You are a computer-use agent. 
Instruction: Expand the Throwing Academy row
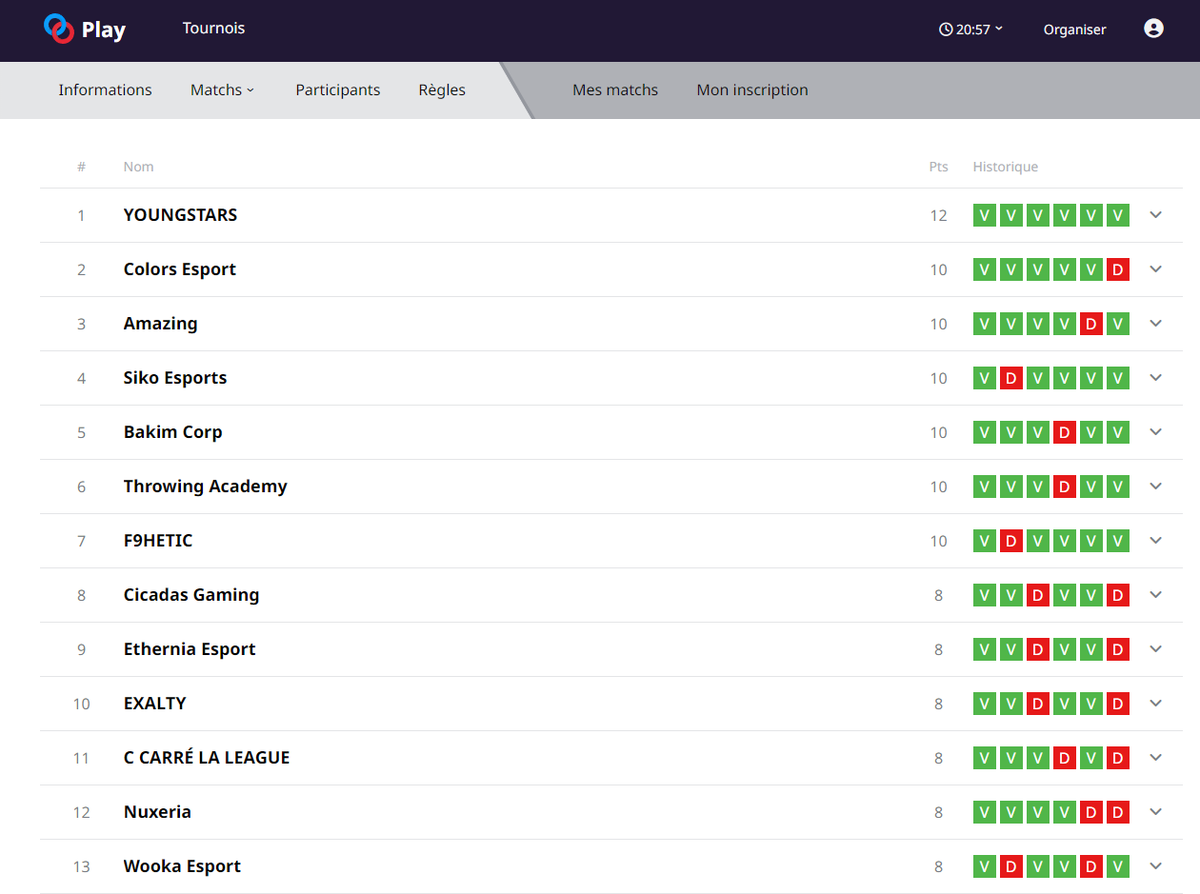[1156, 486]
